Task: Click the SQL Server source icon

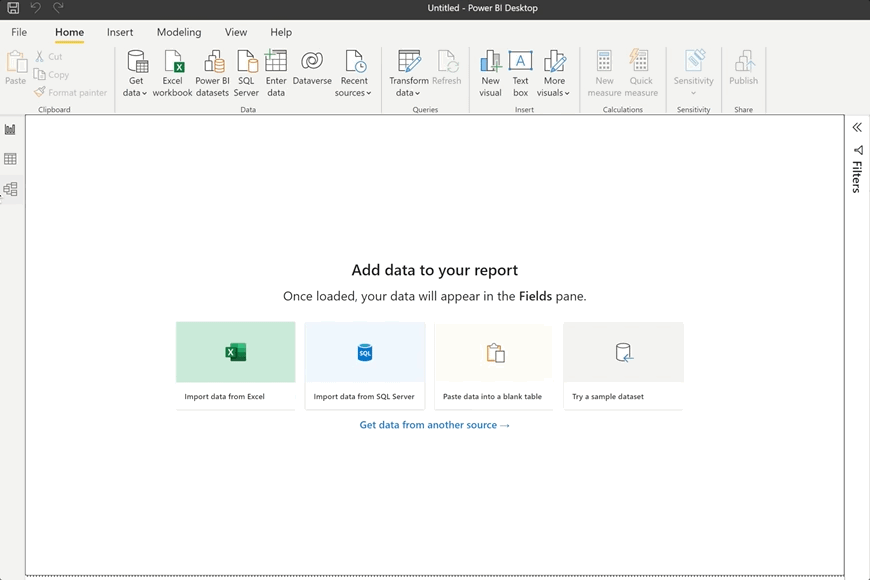Action: click(247, 61)
